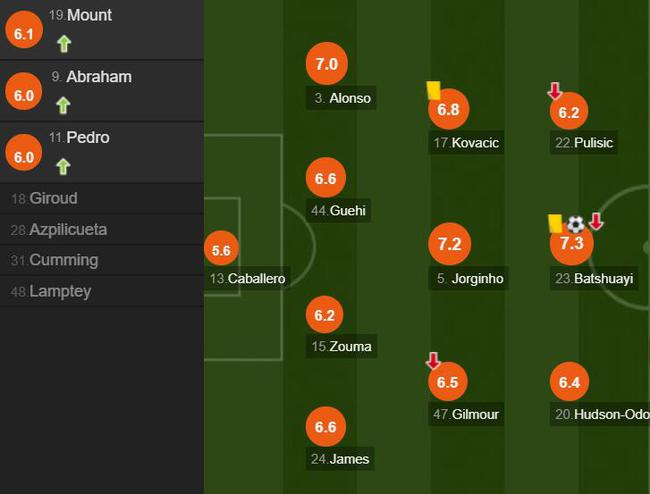
Task: Click Pedro's green substituted-on arrow
Action: pyautogui.click(x=64, y=165)
